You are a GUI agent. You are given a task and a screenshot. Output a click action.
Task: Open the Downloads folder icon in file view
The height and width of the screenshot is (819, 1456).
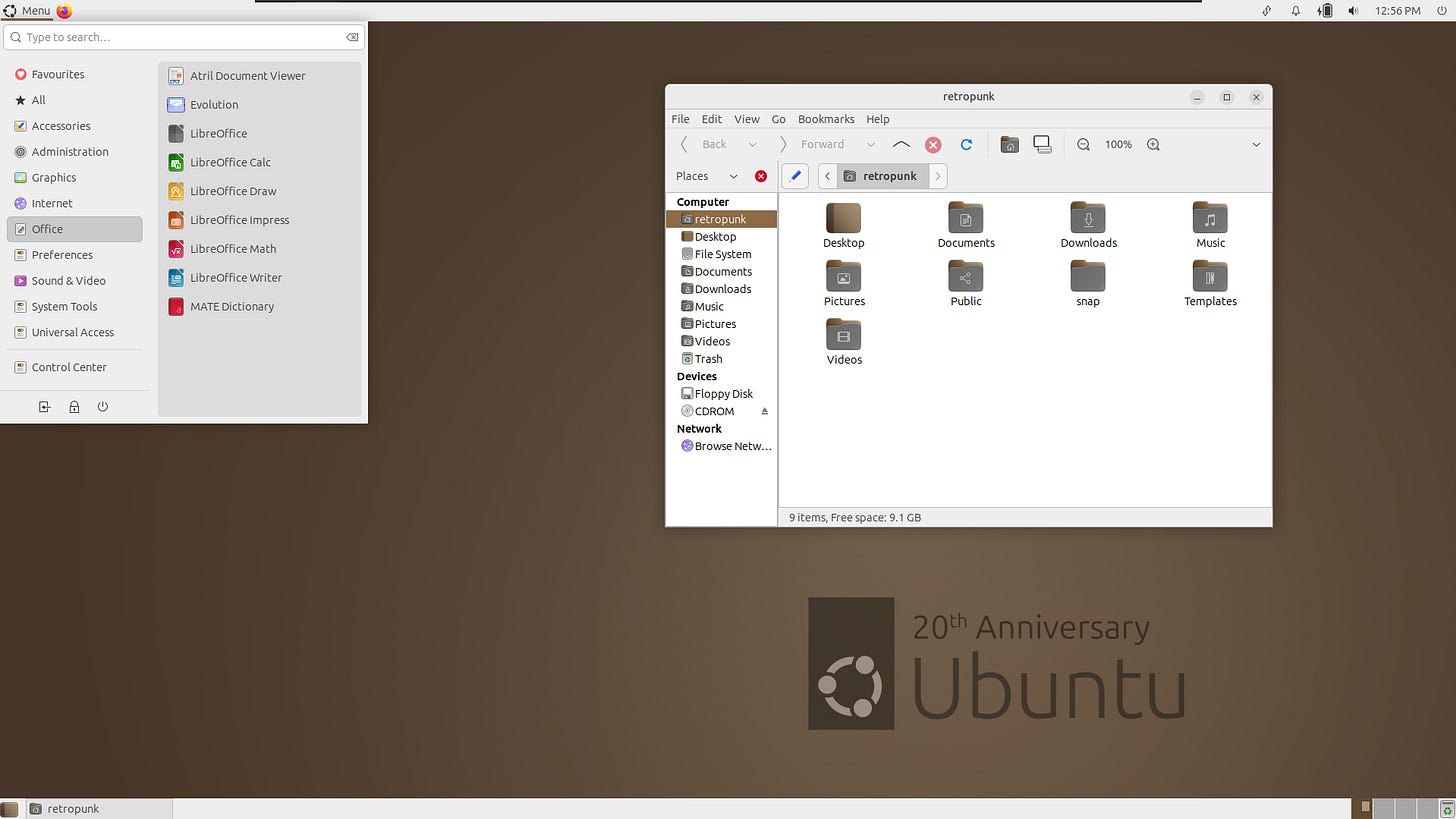1088,218
